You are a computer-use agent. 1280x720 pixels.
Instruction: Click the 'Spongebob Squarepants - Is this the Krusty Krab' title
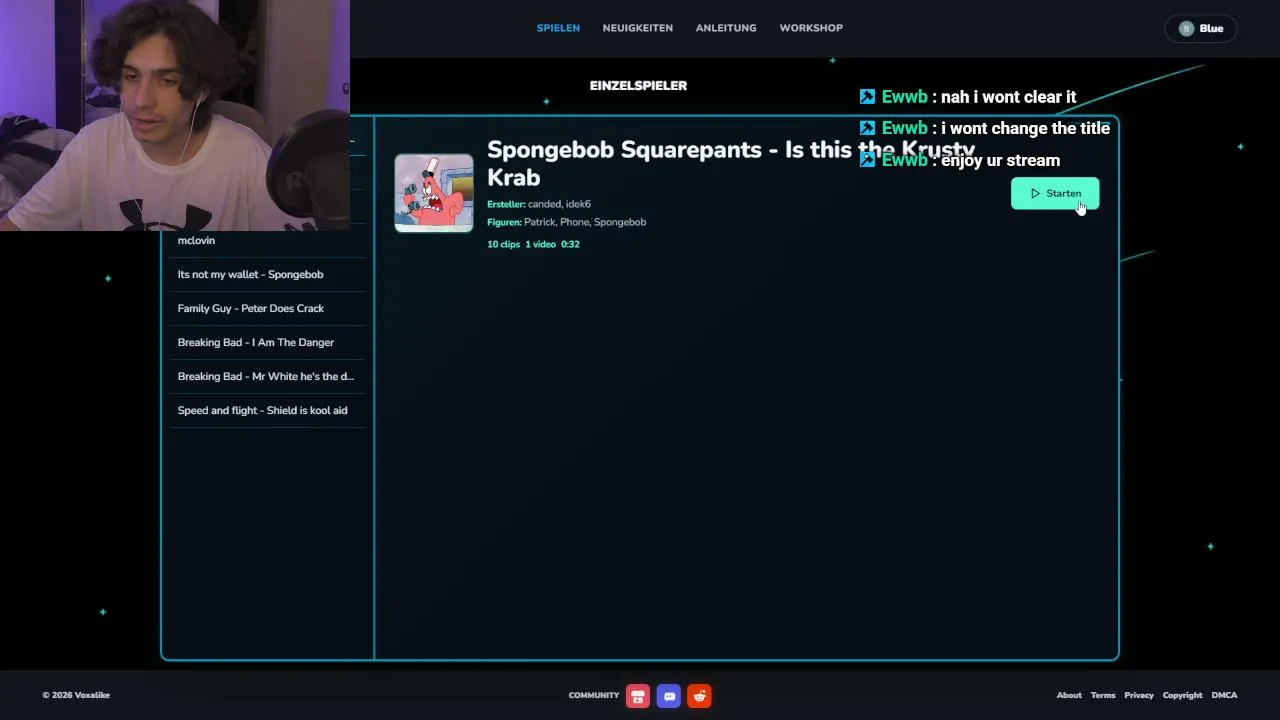731,163
